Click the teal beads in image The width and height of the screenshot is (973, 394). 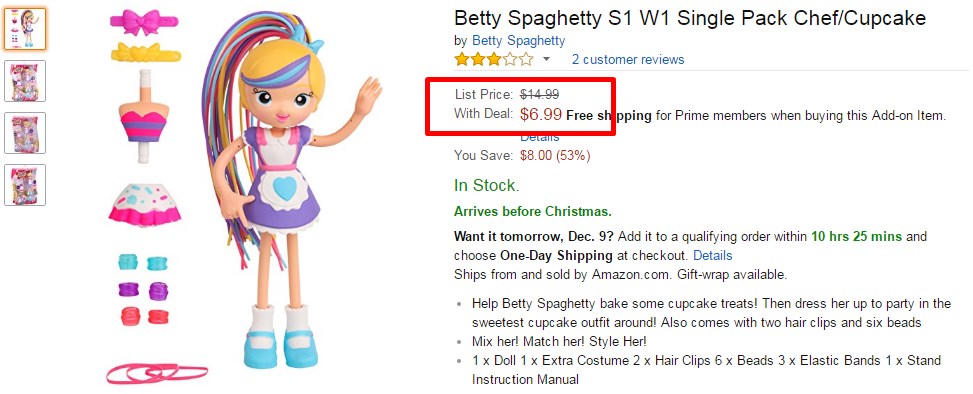tap(143, 263)
